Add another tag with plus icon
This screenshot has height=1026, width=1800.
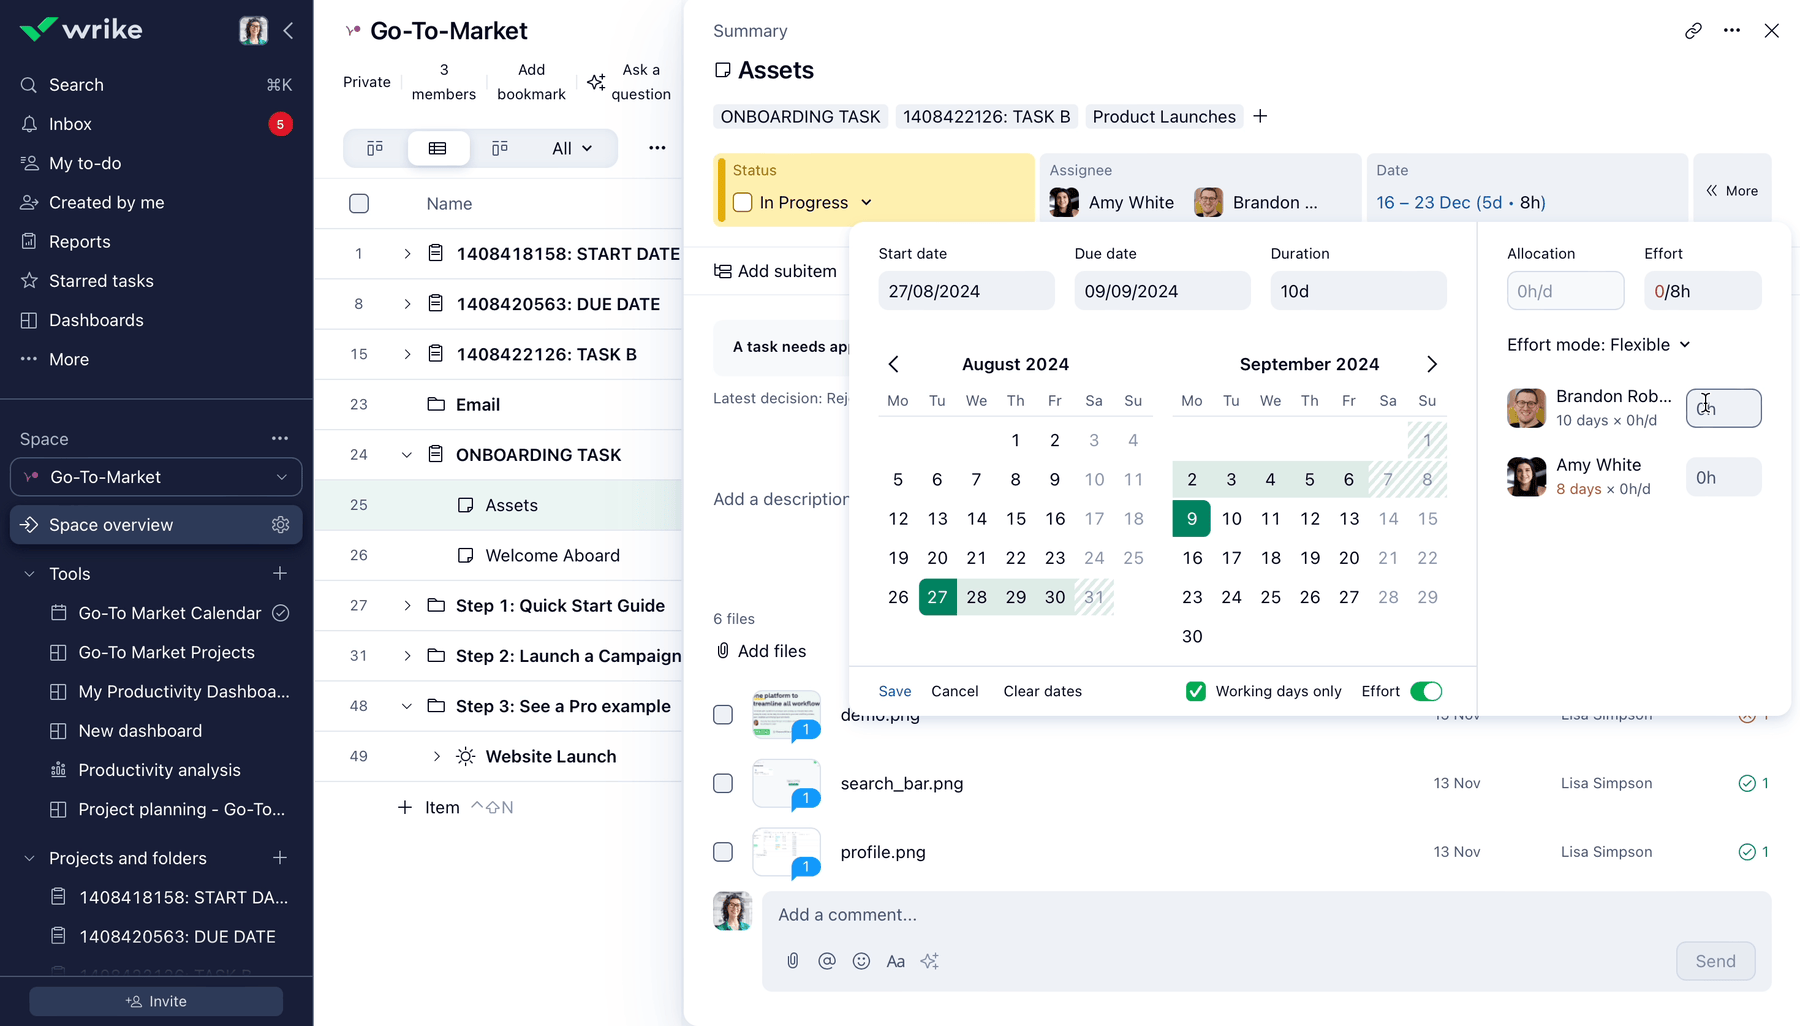1261,116
